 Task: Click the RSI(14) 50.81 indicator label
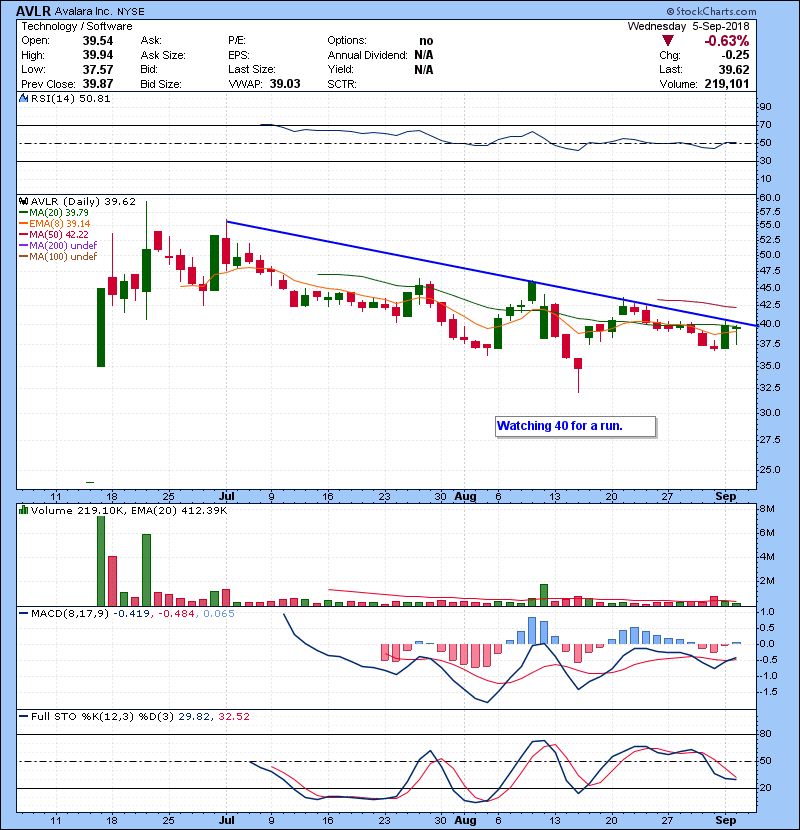70,98
